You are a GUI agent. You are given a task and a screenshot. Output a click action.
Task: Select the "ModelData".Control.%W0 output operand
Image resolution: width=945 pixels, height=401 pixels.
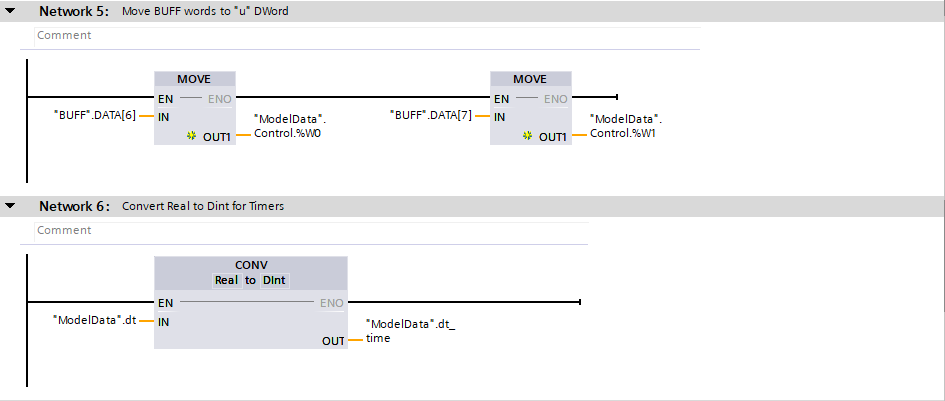coord(290,126)
